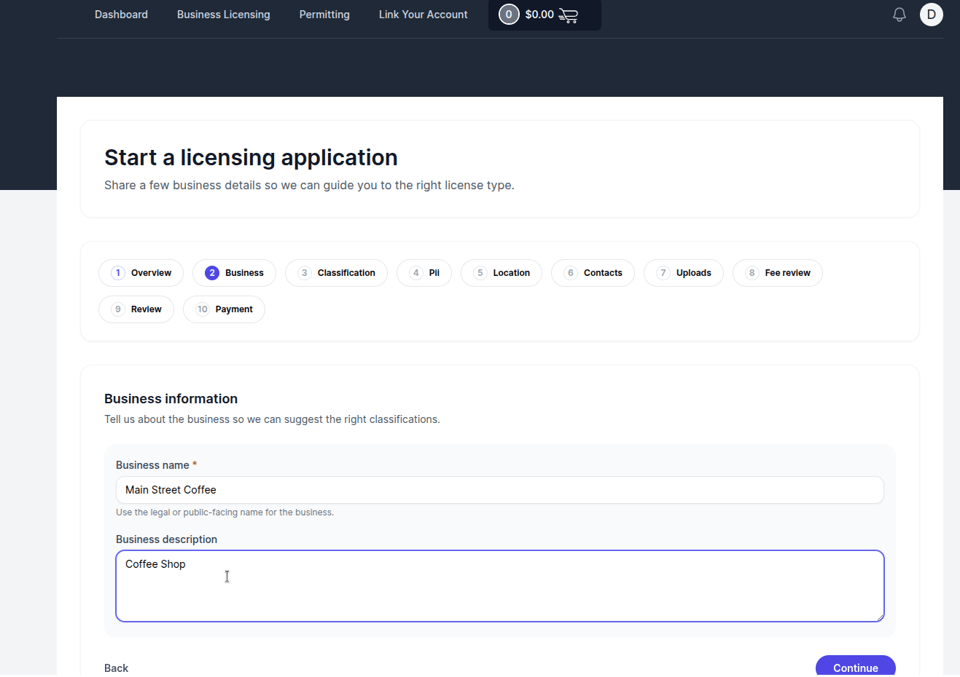Image resolution: width=960 pixels, height=677 pixels.
Task: Open the shopping cart icon
Action: [x=568, y=15]
